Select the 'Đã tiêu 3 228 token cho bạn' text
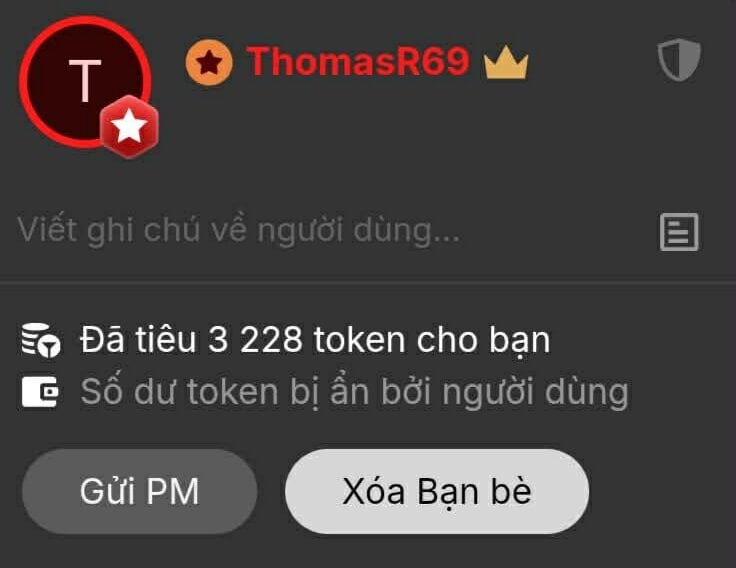Image resolution: width=736 pixels, height=568 pixels. 315,340
